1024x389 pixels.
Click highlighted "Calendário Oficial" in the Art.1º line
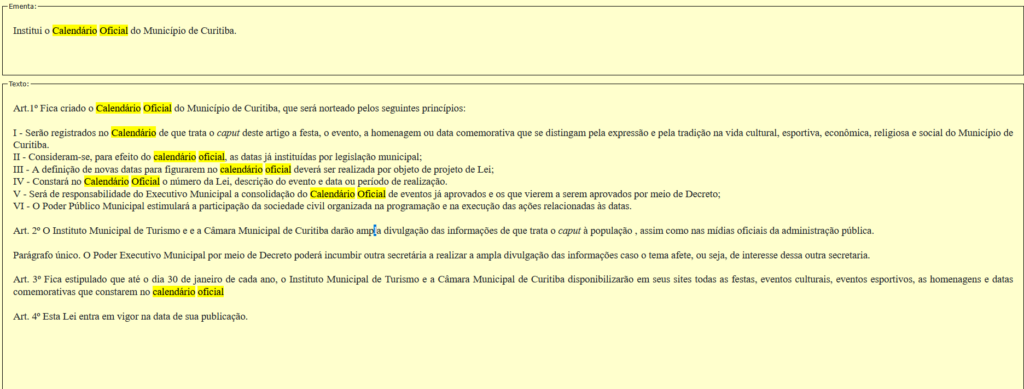[x=134, y=108]
